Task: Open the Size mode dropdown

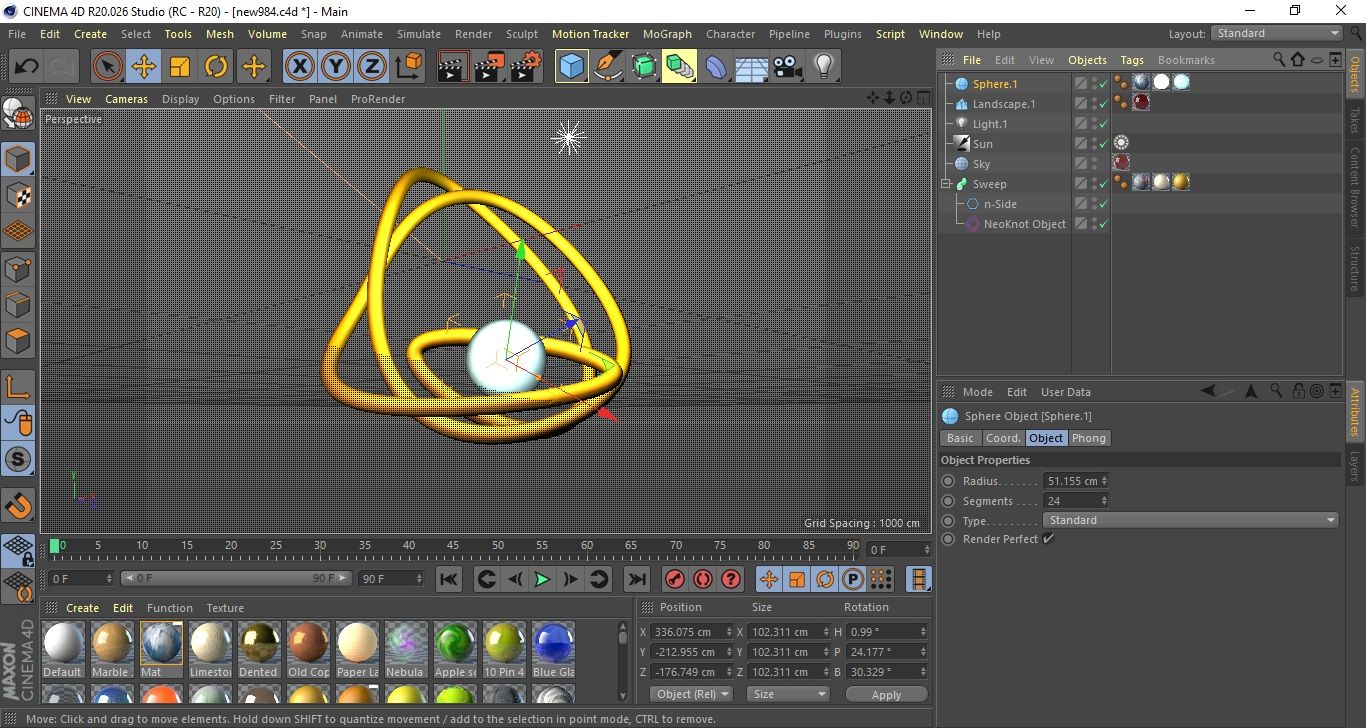Action: (x=789, y=694)
